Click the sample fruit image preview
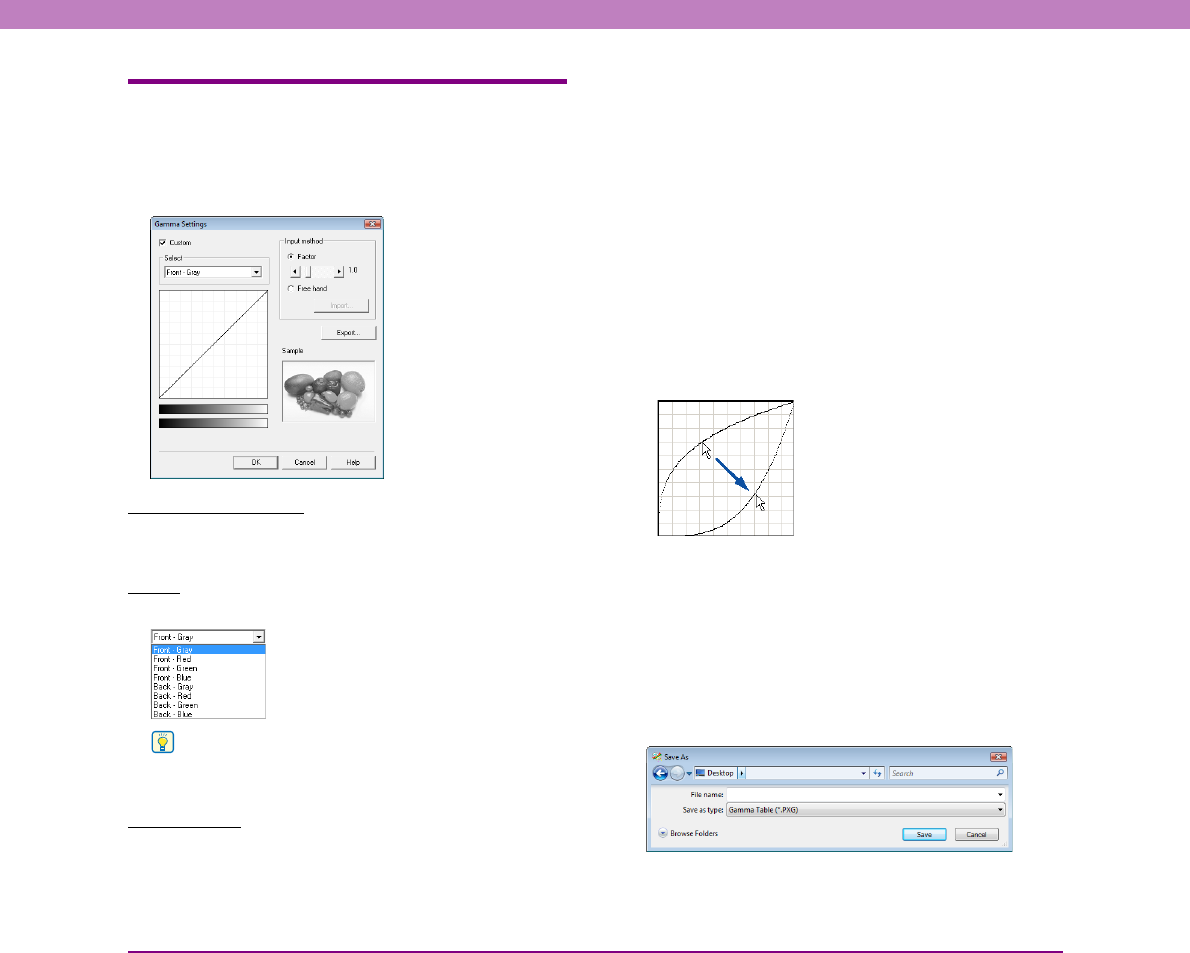Viewport: 1190px width, 953px height. [x=329, y=391]
